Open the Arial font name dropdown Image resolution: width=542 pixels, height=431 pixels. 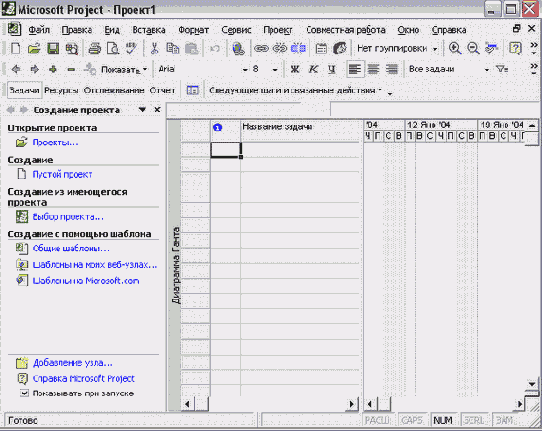coord(245,70)
